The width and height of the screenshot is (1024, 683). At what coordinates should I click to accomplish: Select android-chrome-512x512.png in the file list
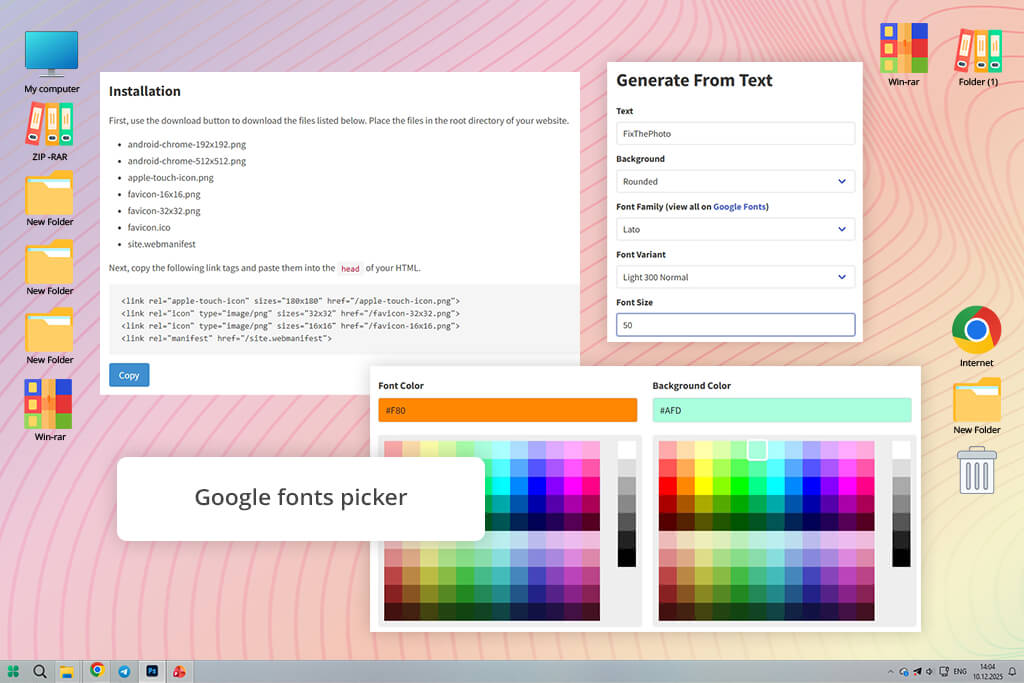[x=187, y=161]
